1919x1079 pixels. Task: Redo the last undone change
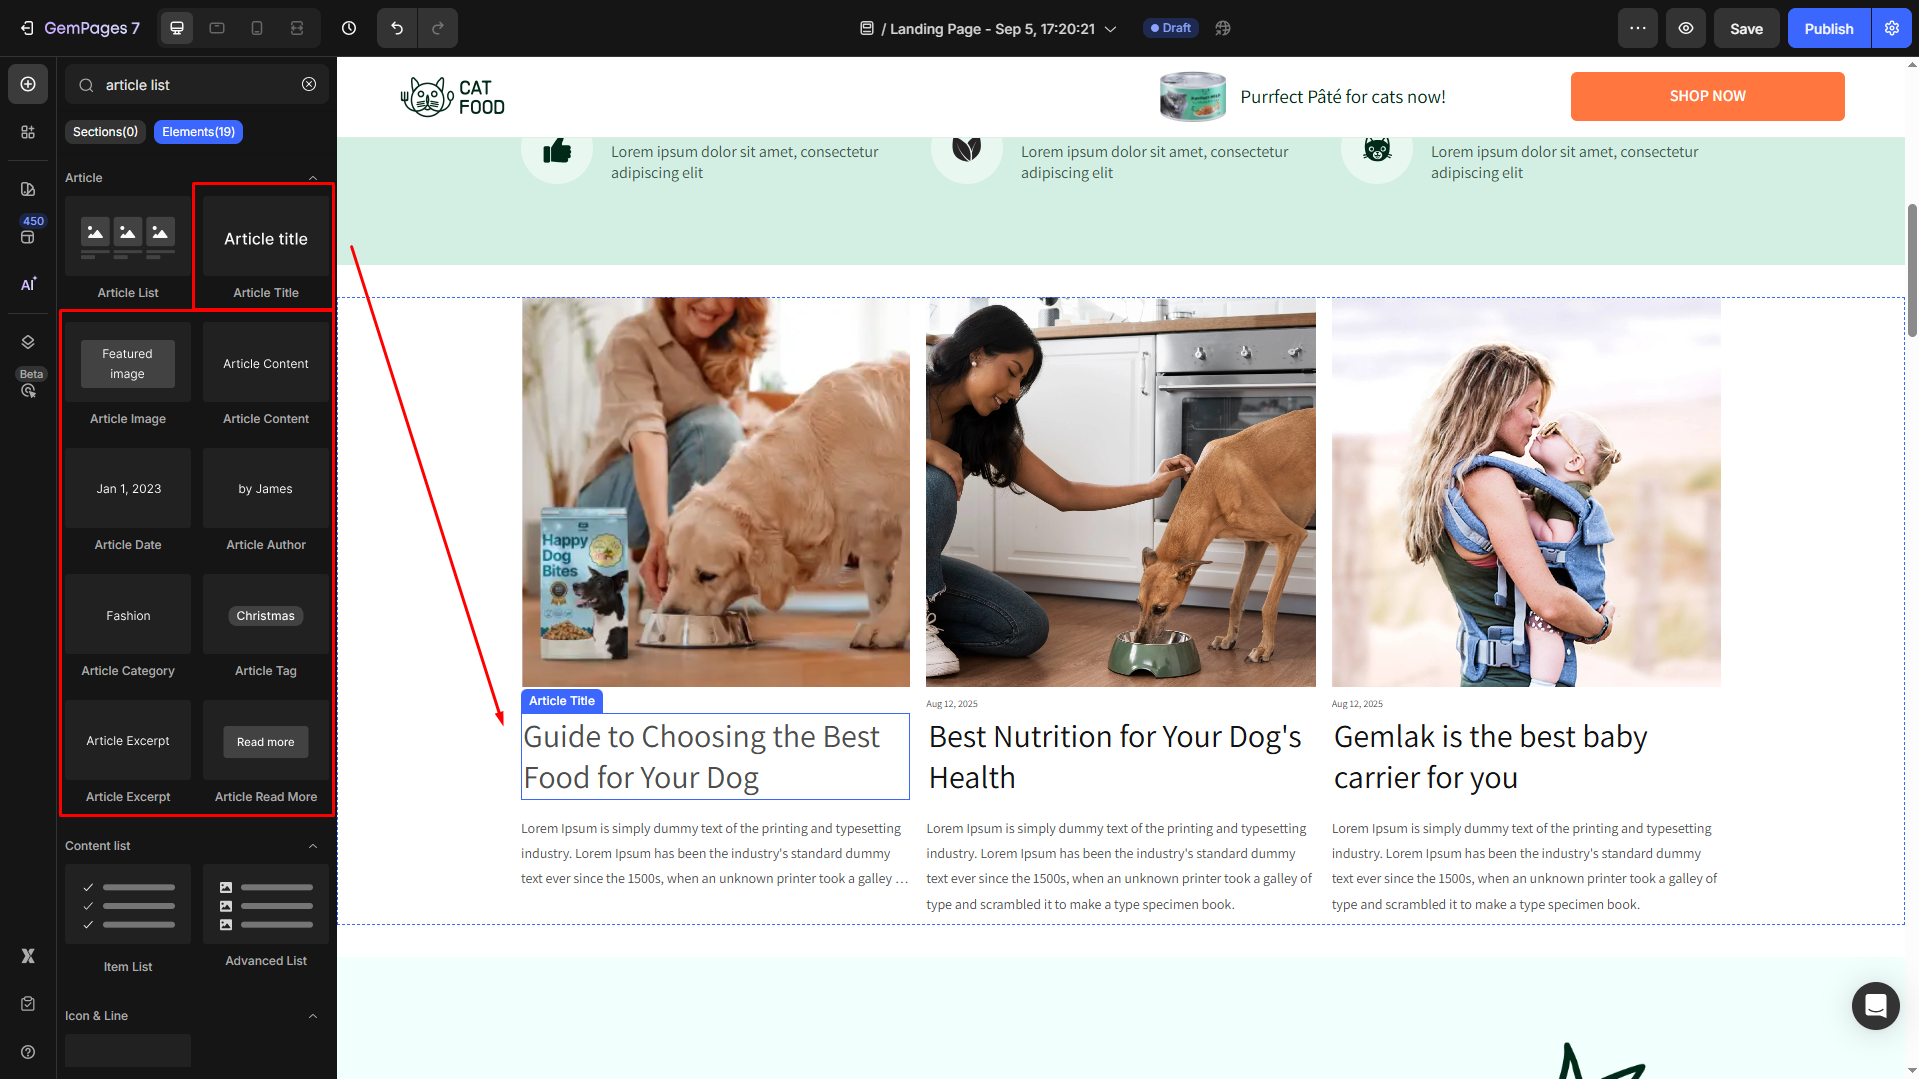pyautogui.click(x=438, y=28)
